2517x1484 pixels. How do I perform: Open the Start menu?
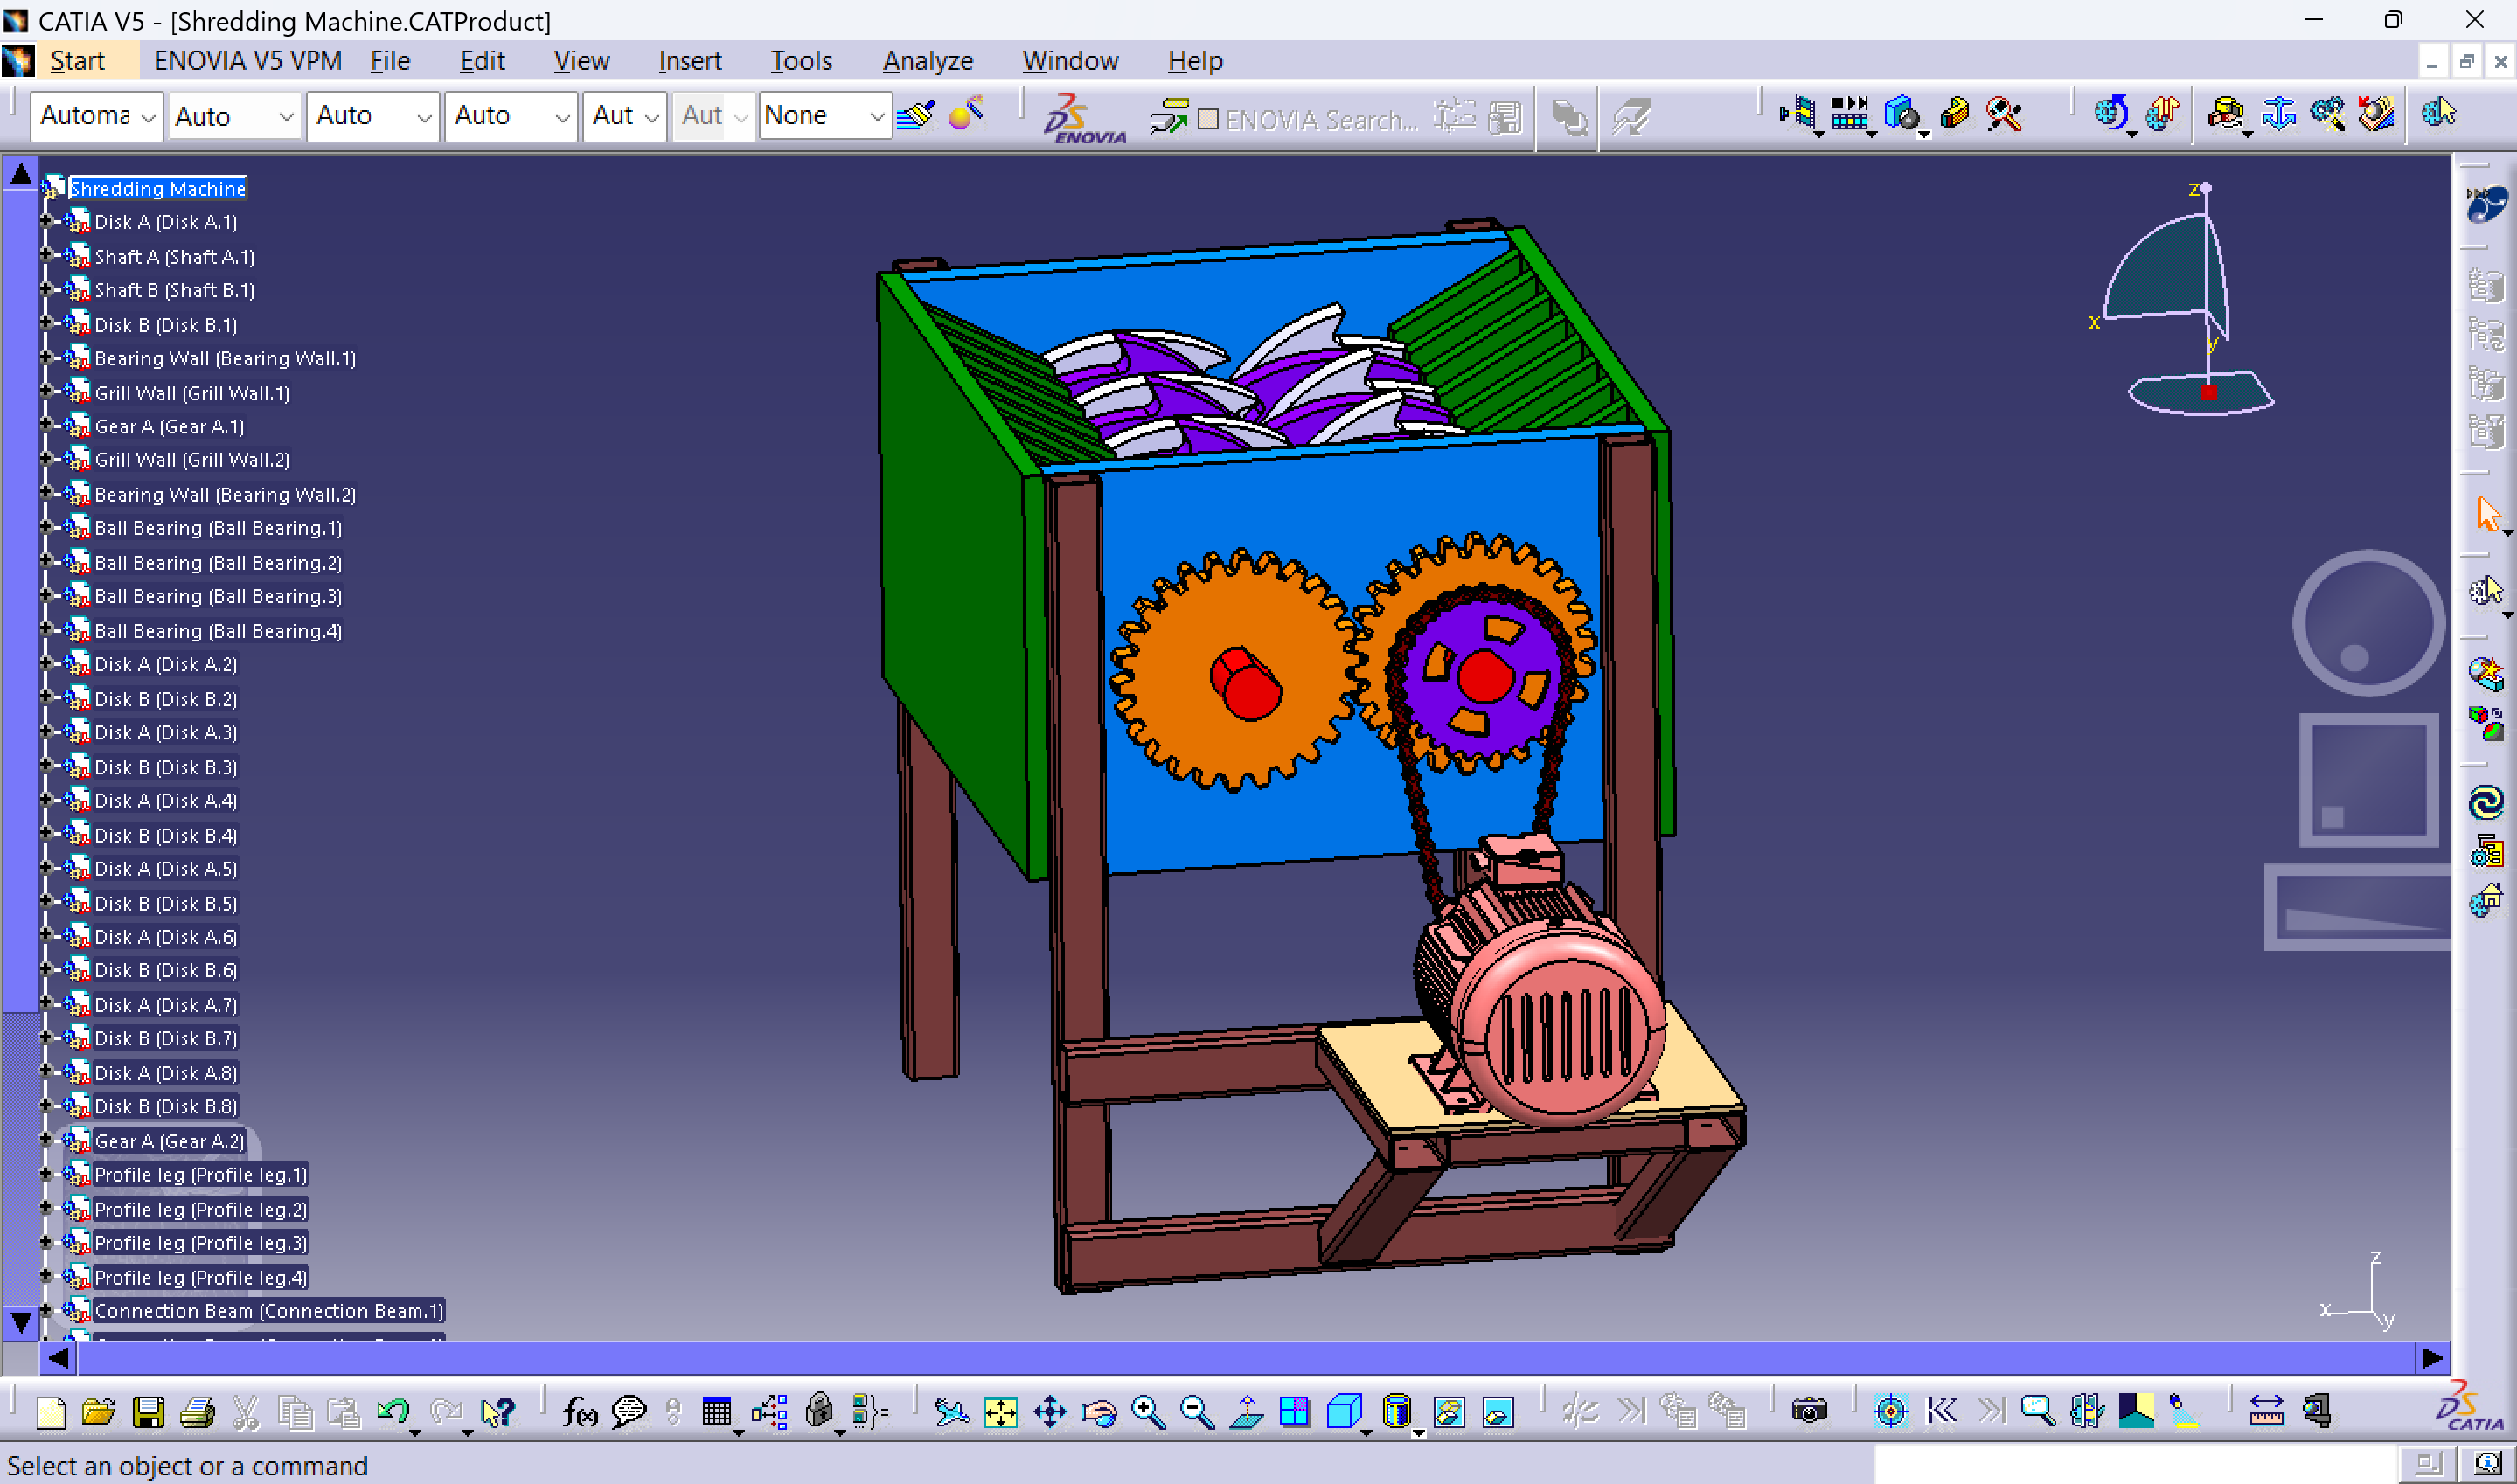pyautogui.click(x=77, y=61)
